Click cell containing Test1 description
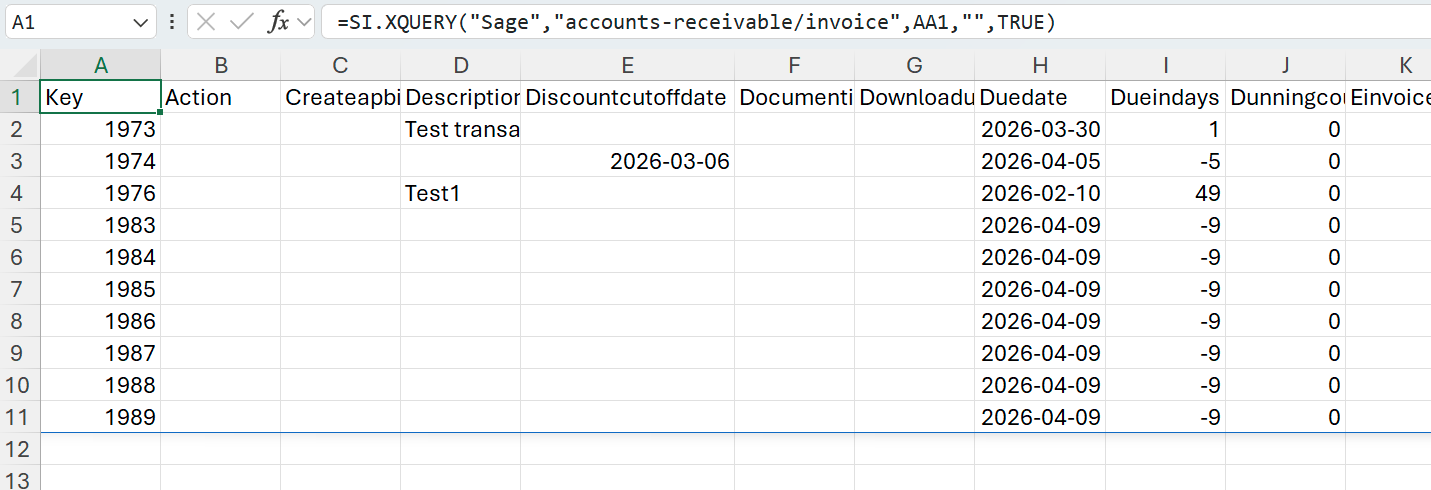1431x490 pixels. tap(460, 193)
